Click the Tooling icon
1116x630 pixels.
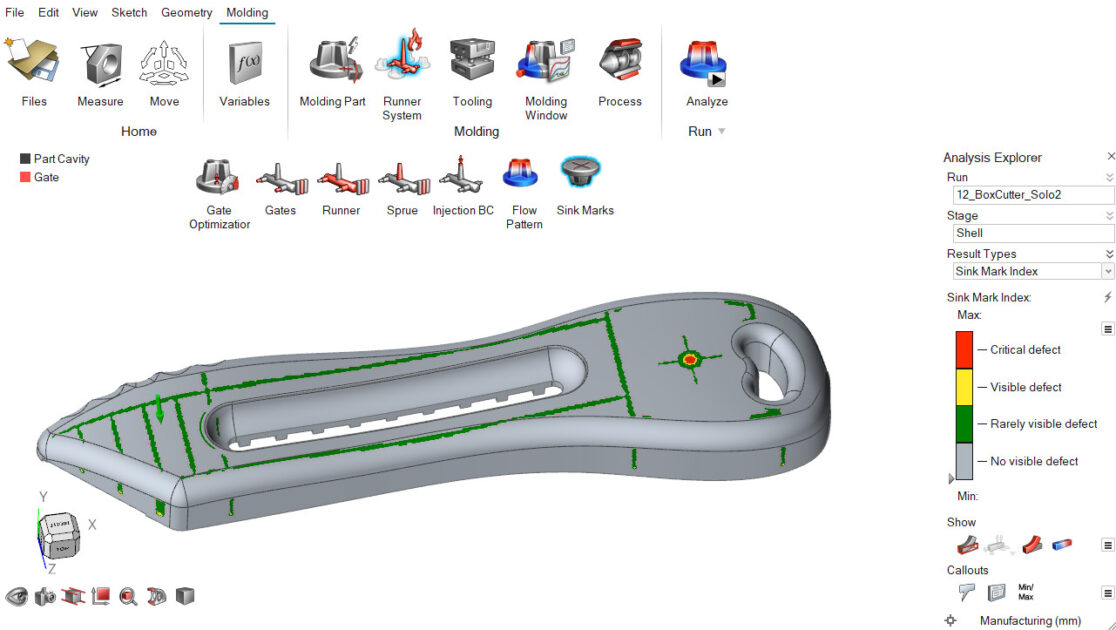tap(472, 62)
